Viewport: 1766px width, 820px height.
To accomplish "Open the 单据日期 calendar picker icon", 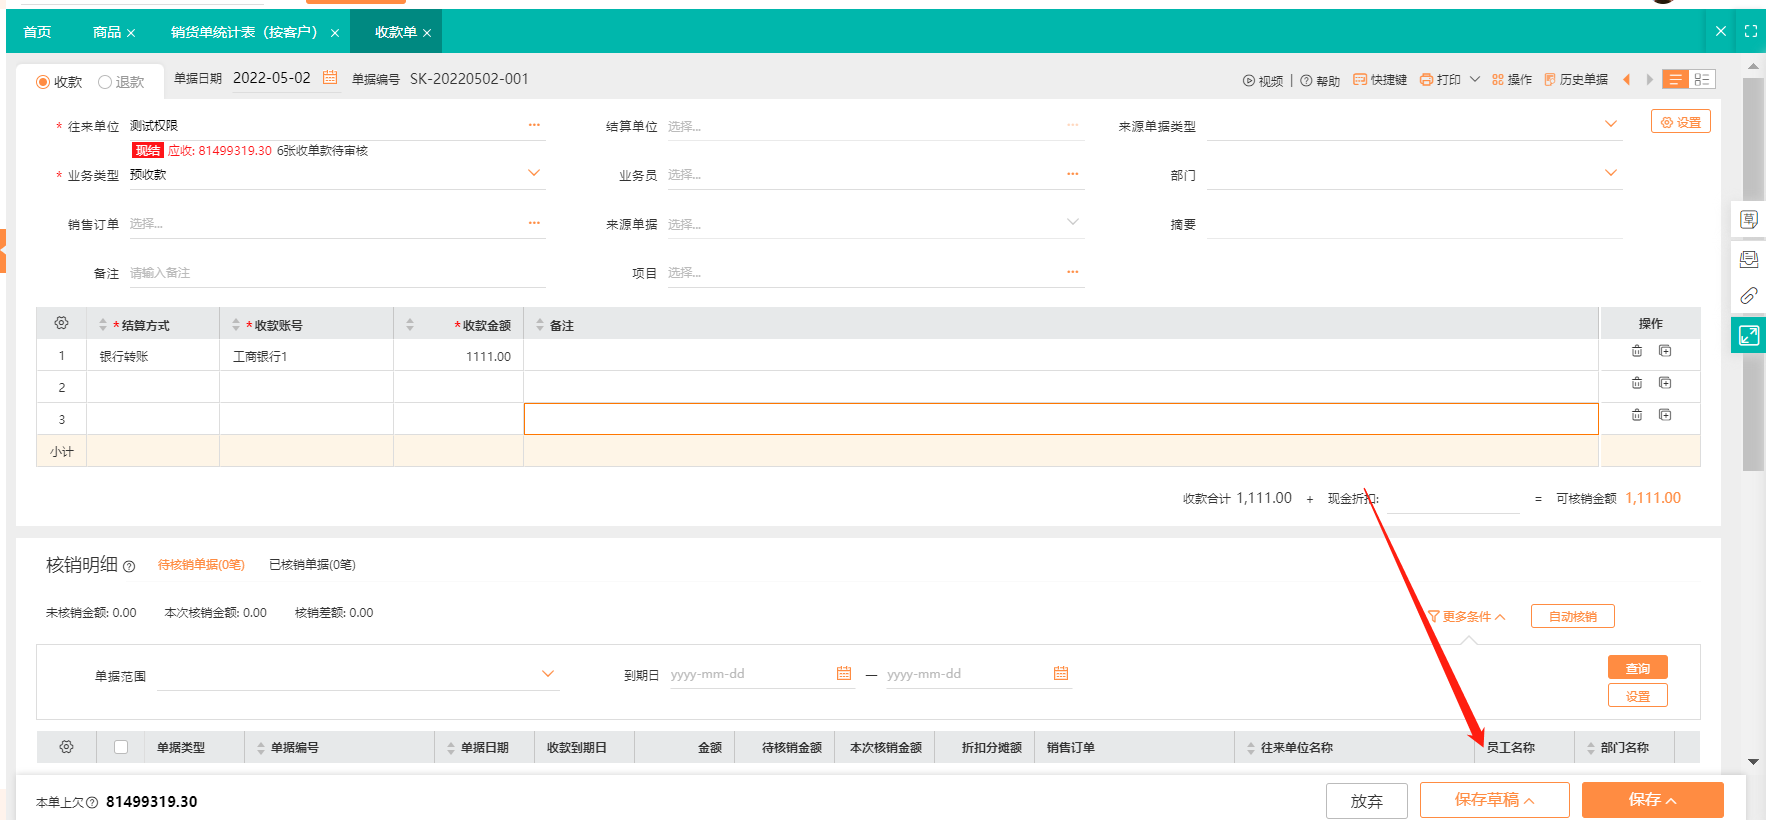I will 330,78.
